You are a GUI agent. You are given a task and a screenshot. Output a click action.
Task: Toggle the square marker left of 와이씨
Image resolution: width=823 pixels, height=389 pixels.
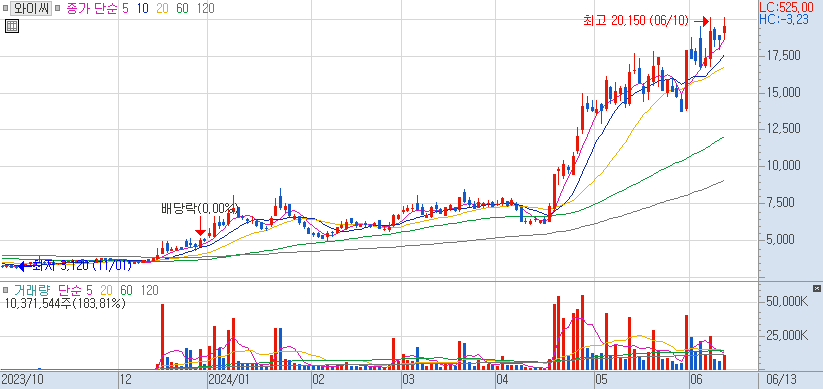(5, 9)
